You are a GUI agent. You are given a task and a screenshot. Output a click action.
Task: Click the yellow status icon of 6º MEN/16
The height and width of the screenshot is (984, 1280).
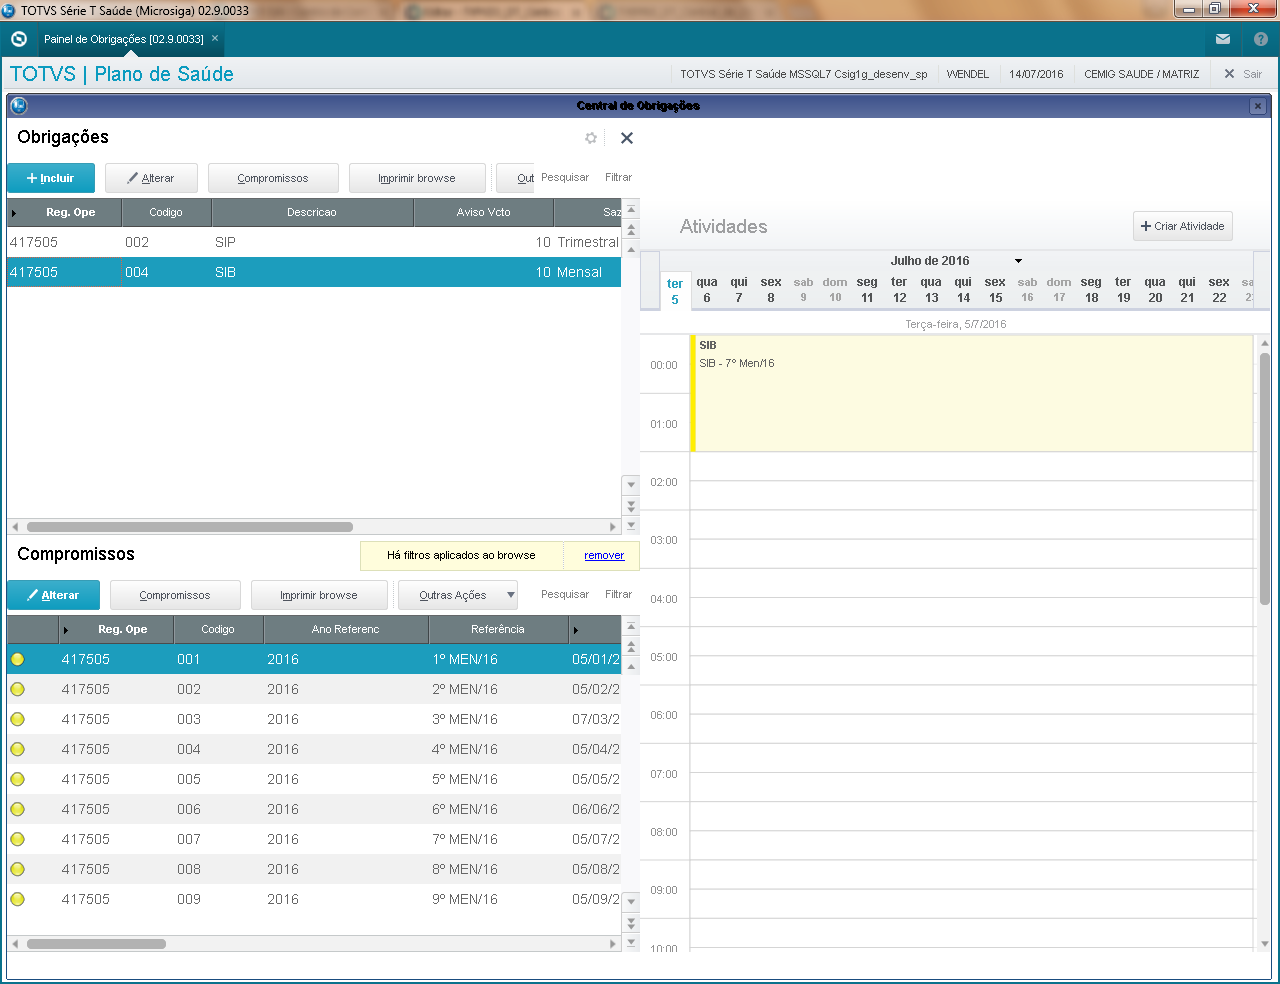pyautogui.click(x=17, y=809)
